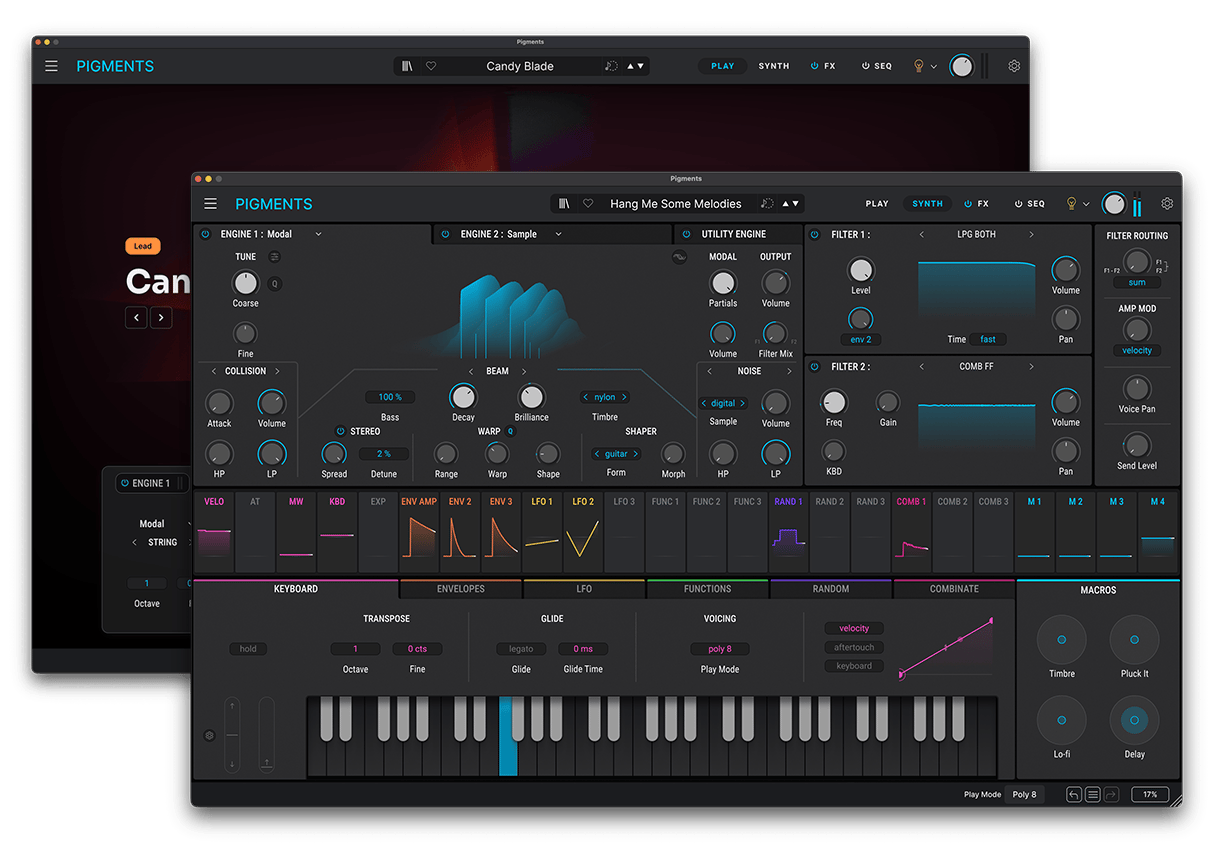Click the Q icon beside WARP label
This screenshot has height=843, width=1209.
click(x=510, y=432)
